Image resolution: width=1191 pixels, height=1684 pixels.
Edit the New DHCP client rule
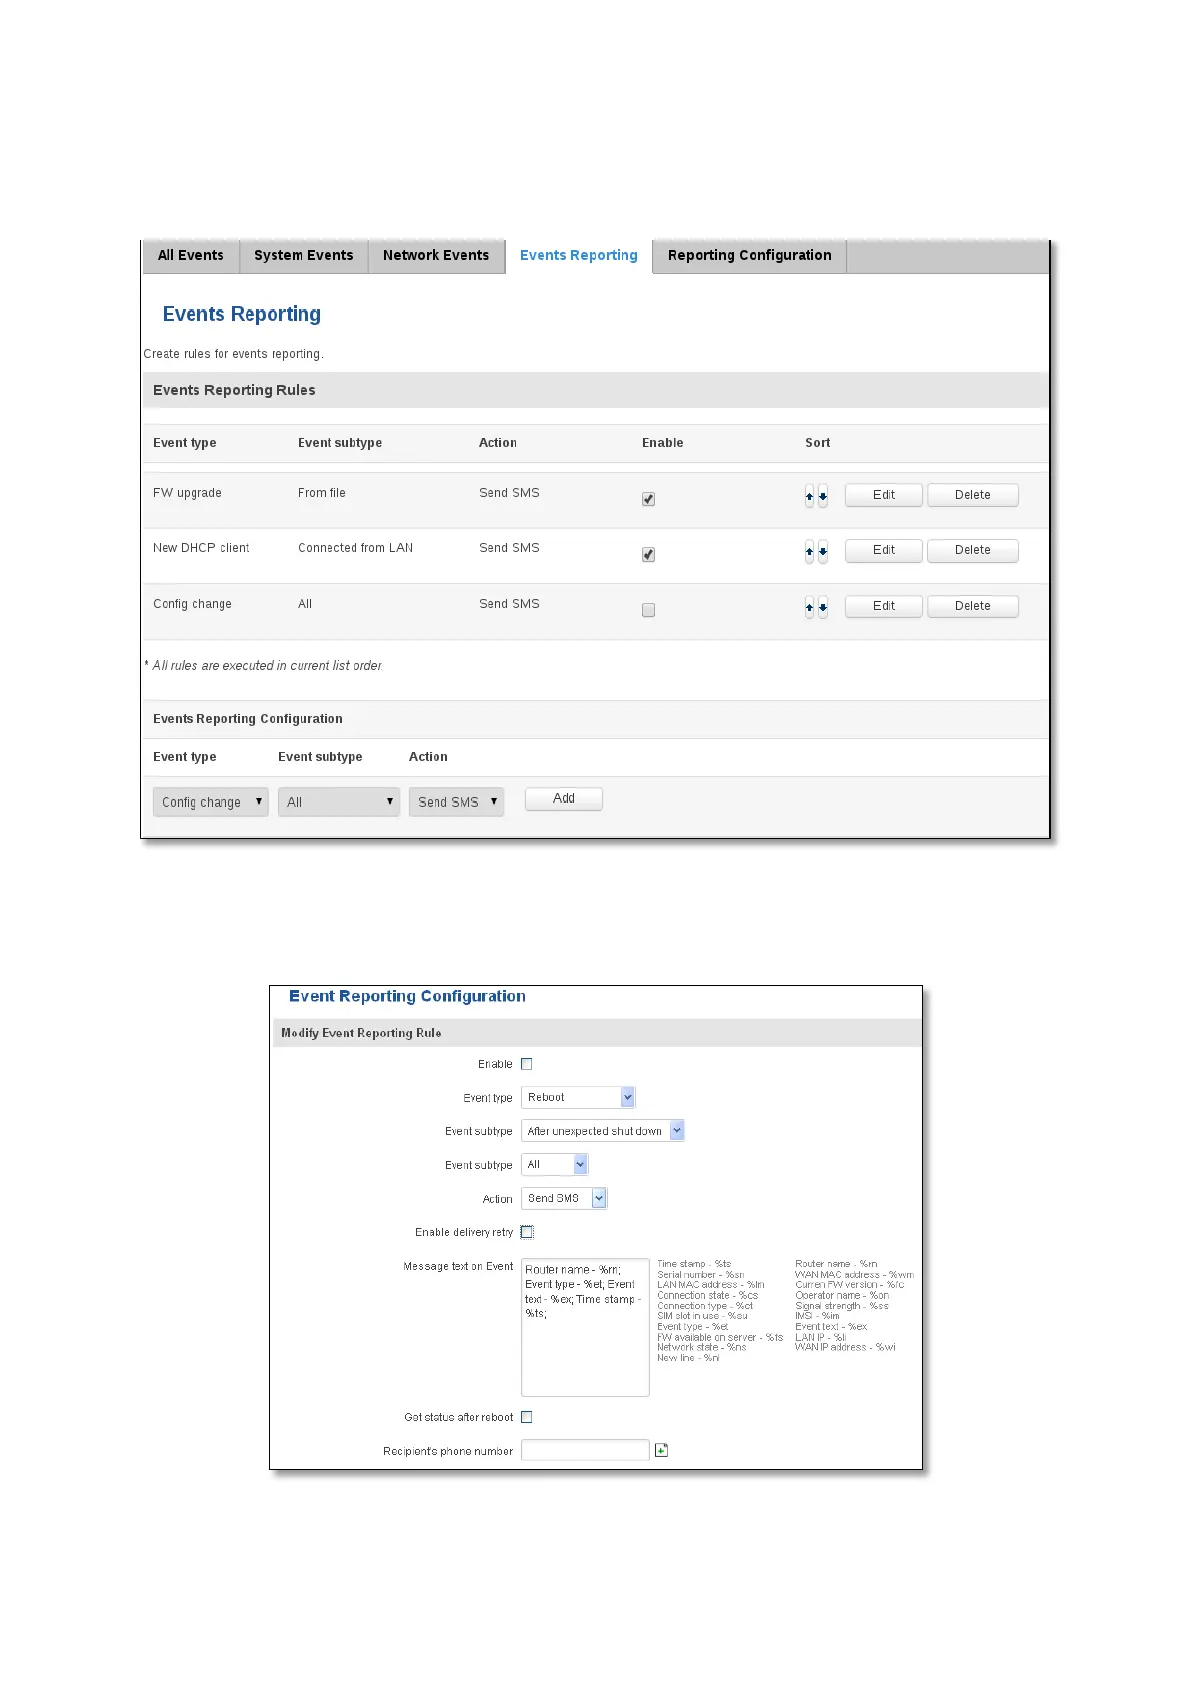click(884, 550)
